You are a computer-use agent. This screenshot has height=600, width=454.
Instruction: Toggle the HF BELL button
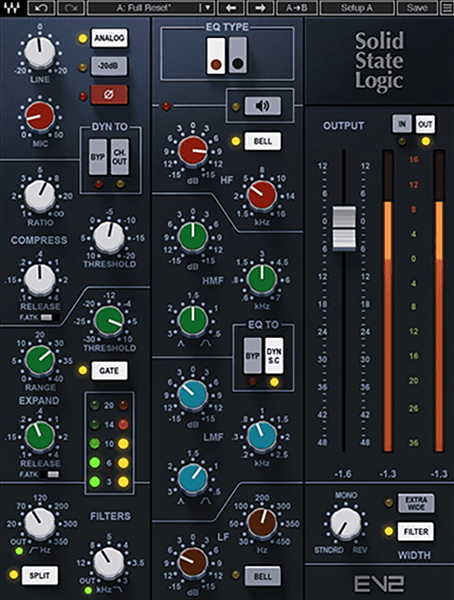coord(263,141)
